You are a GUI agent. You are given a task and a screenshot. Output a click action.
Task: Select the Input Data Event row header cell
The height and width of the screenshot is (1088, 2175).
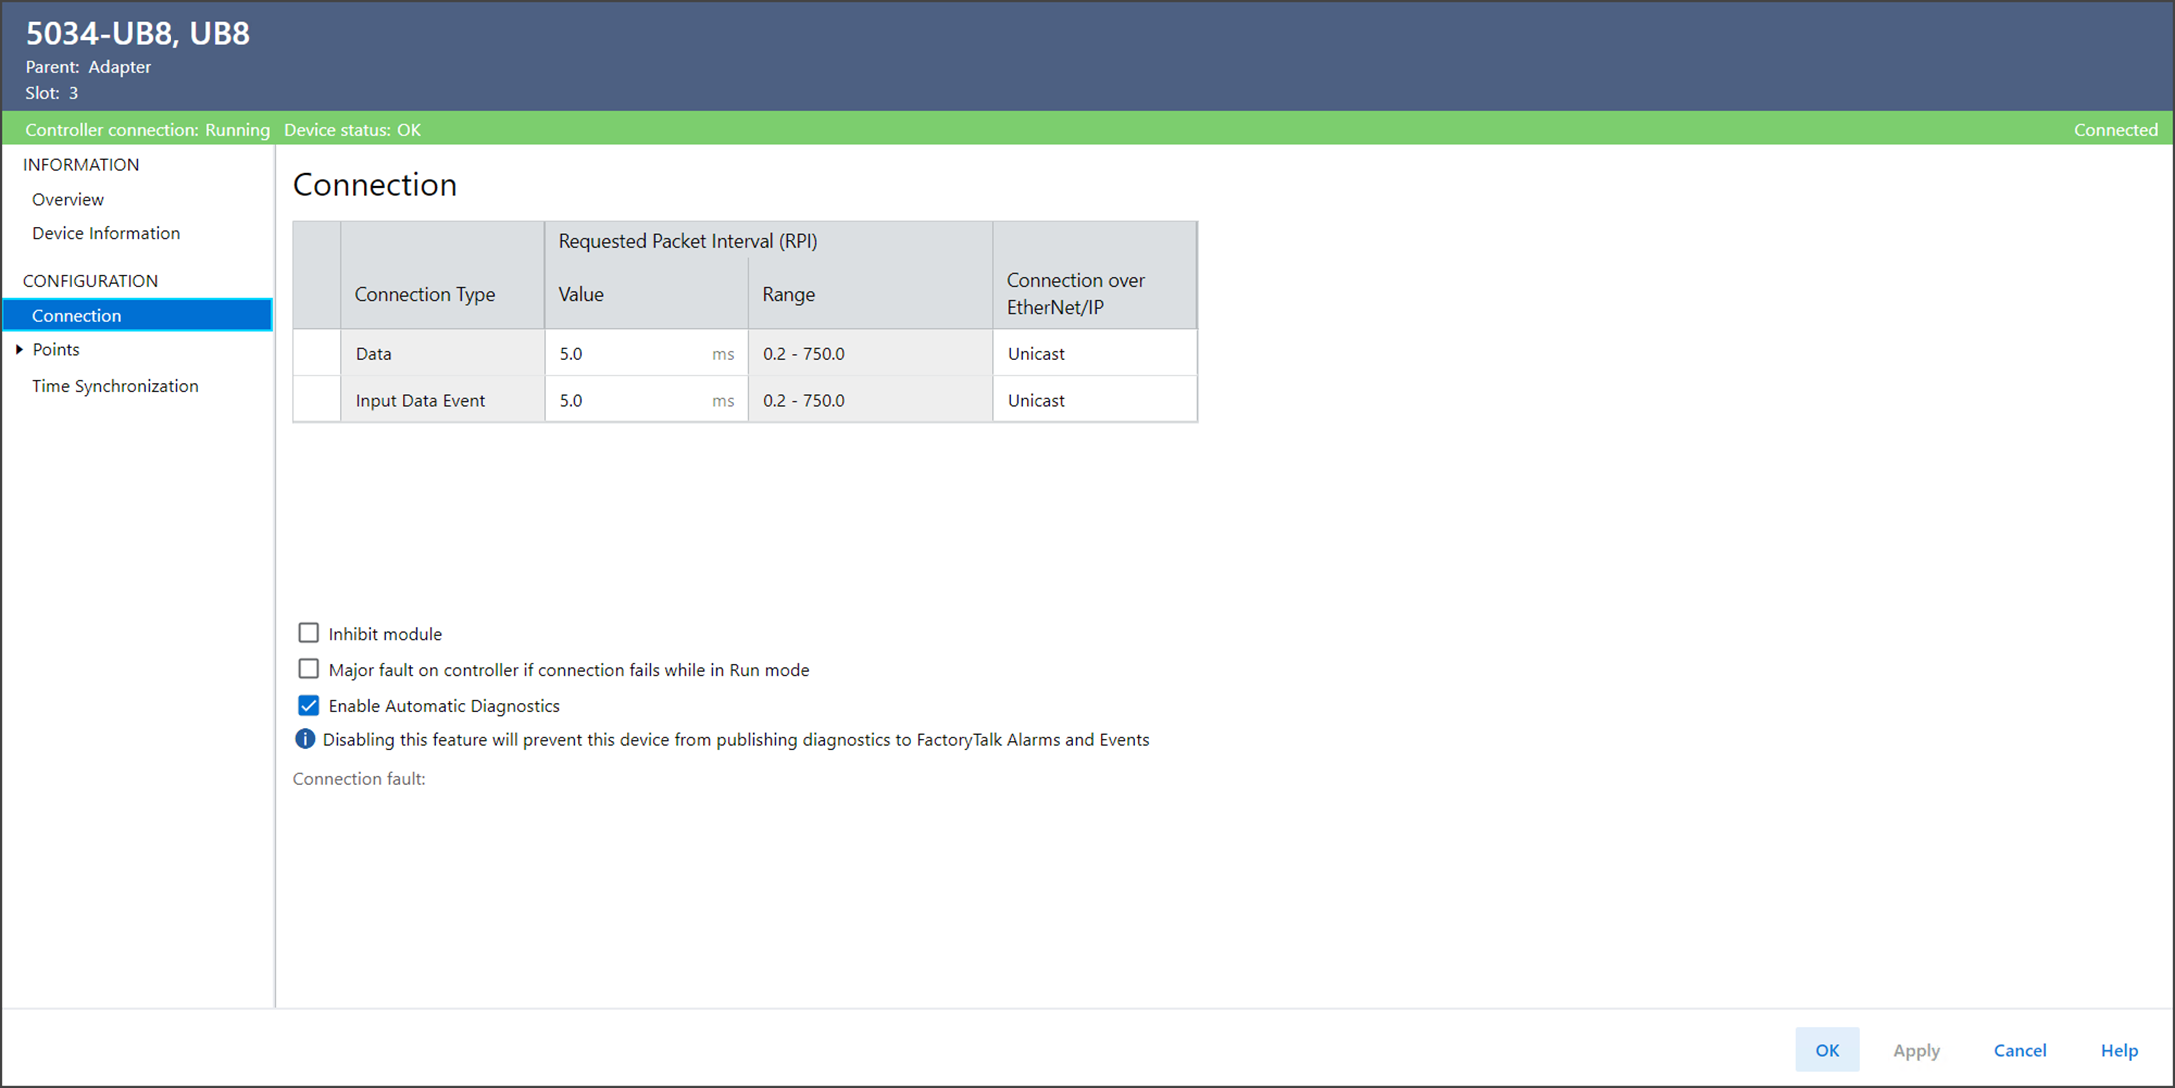(317, 401)
